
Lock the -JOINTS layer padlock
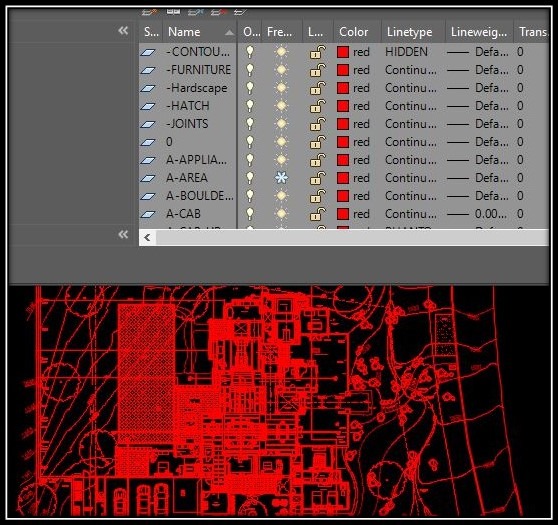click(x=317, y=124)
